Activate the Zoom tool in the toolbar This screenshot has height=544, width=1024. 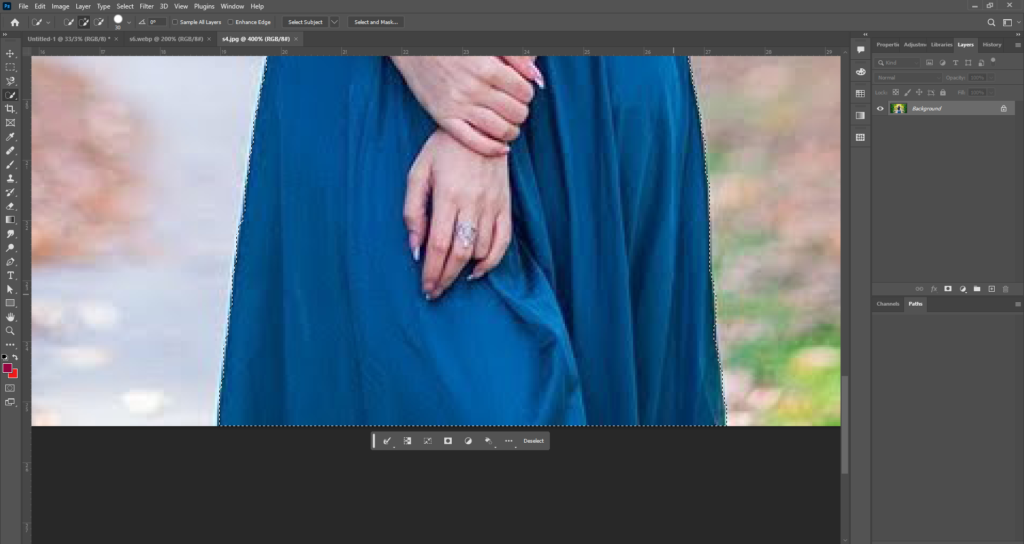pos(10,330)
